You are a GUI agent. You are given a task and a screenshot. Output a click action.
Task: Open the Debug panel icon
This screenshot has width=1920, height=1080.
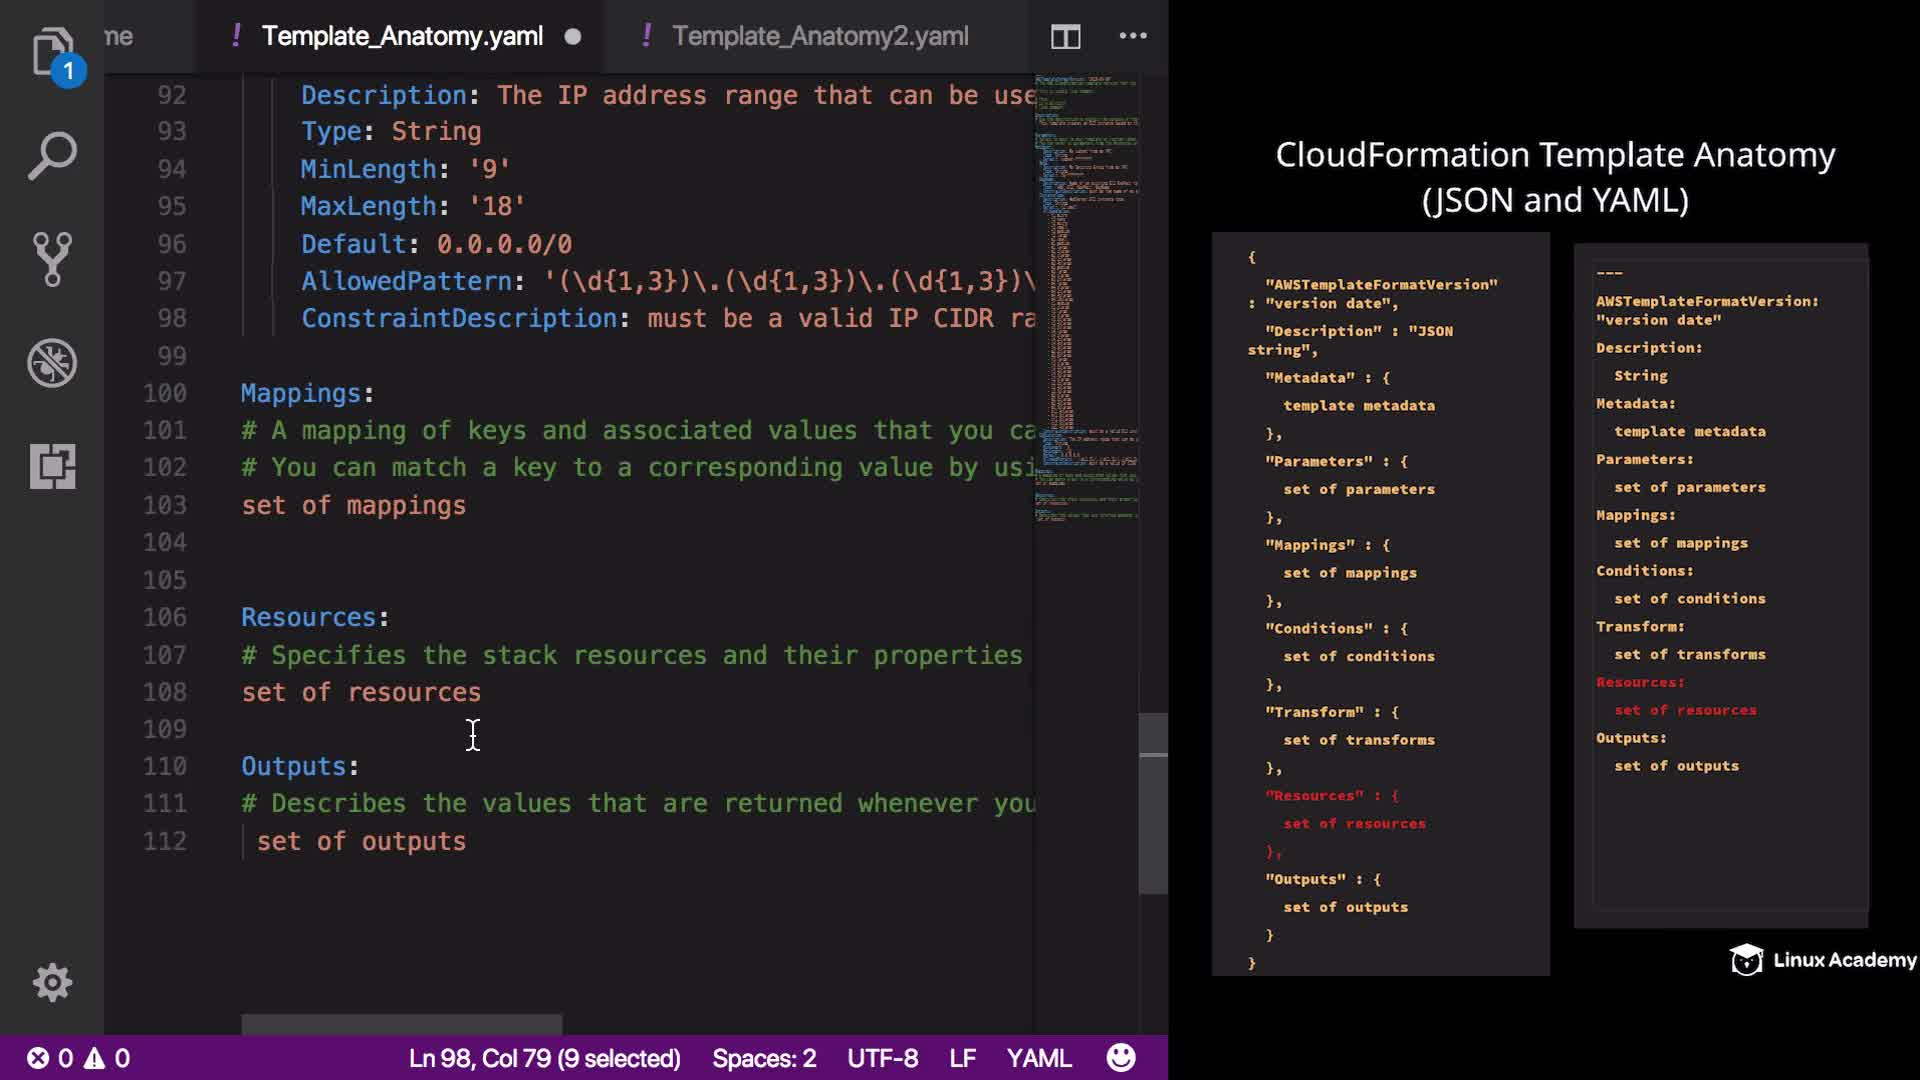[52, 363]
